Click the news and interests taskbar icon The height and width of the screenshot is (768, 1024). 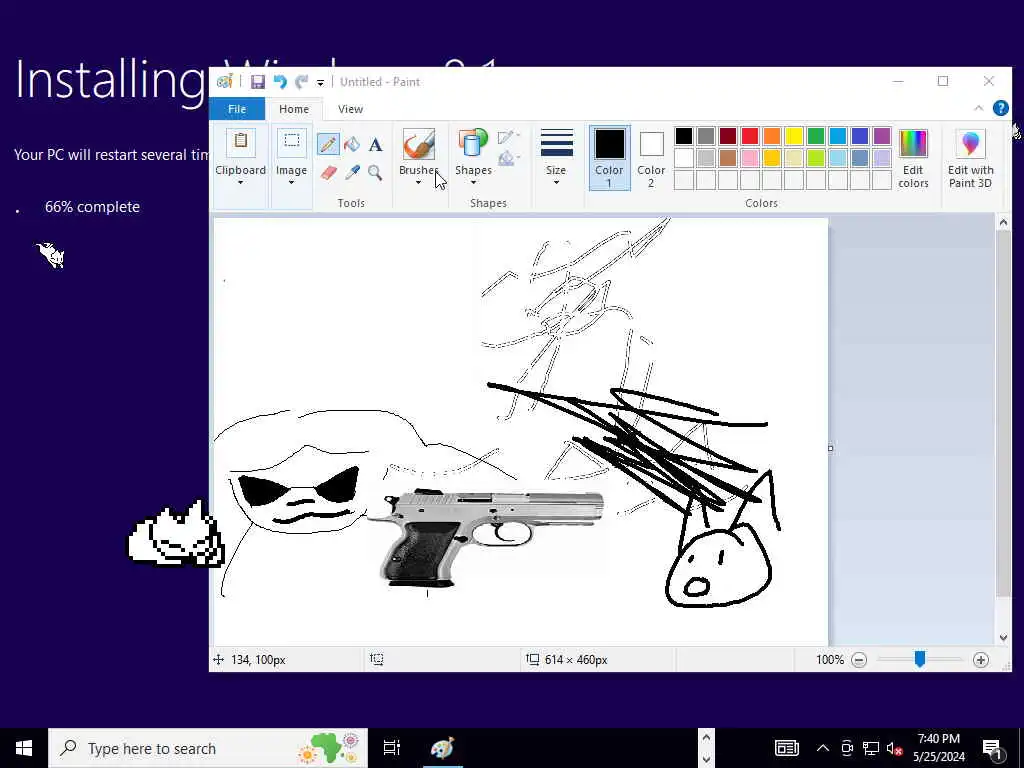click(786, 748)
